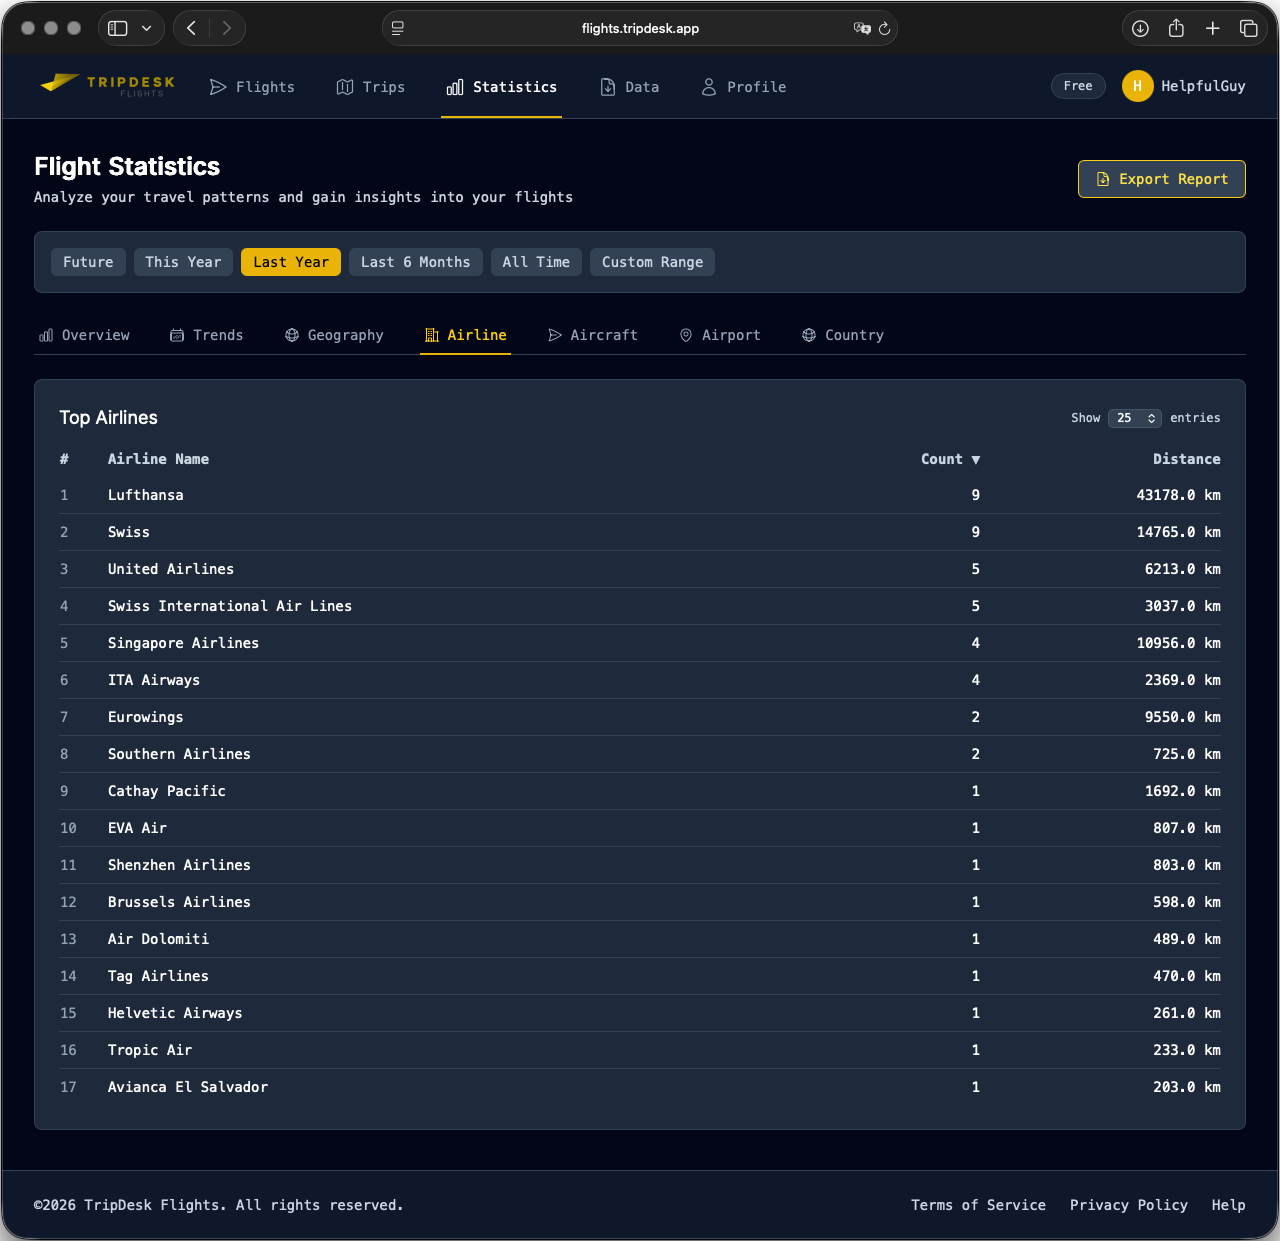
Task: Select the Last Year time filter
Action: pos(291,262)
